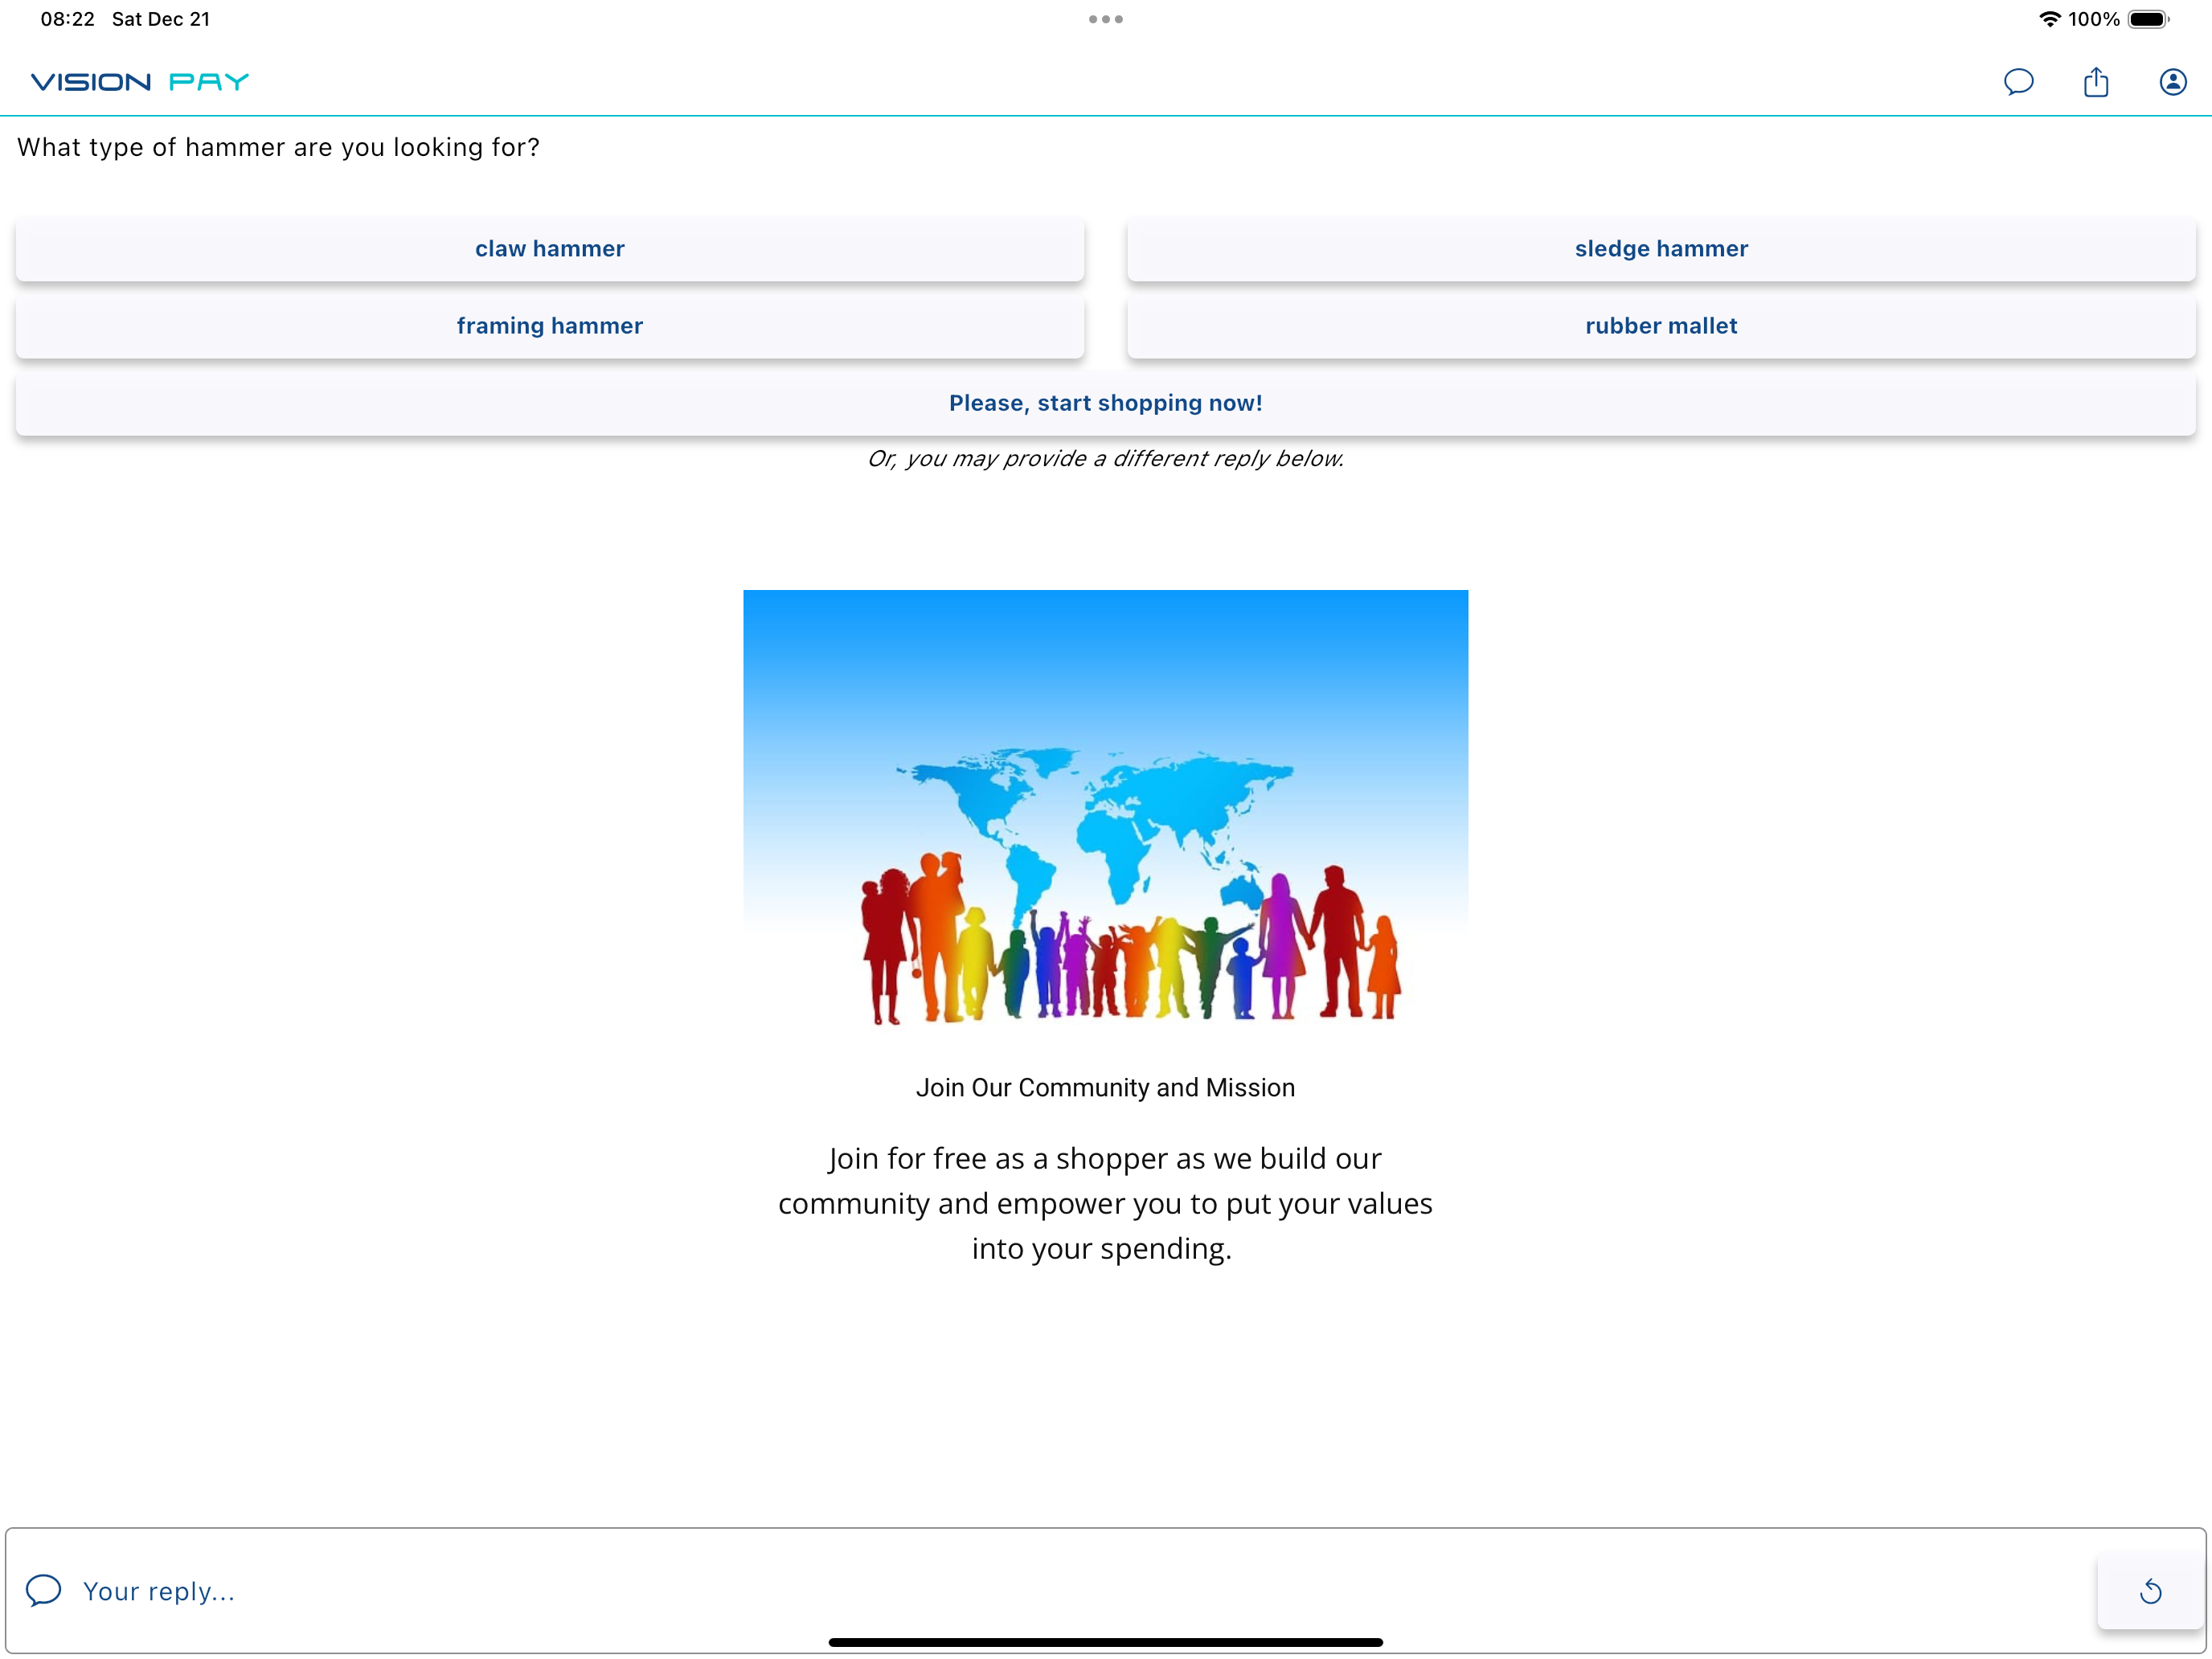Screen dimensions: 2212x1659
Task: Tap the 'Sat Dec 21' date
Action: pyautogui.click(x=161, y=19)
